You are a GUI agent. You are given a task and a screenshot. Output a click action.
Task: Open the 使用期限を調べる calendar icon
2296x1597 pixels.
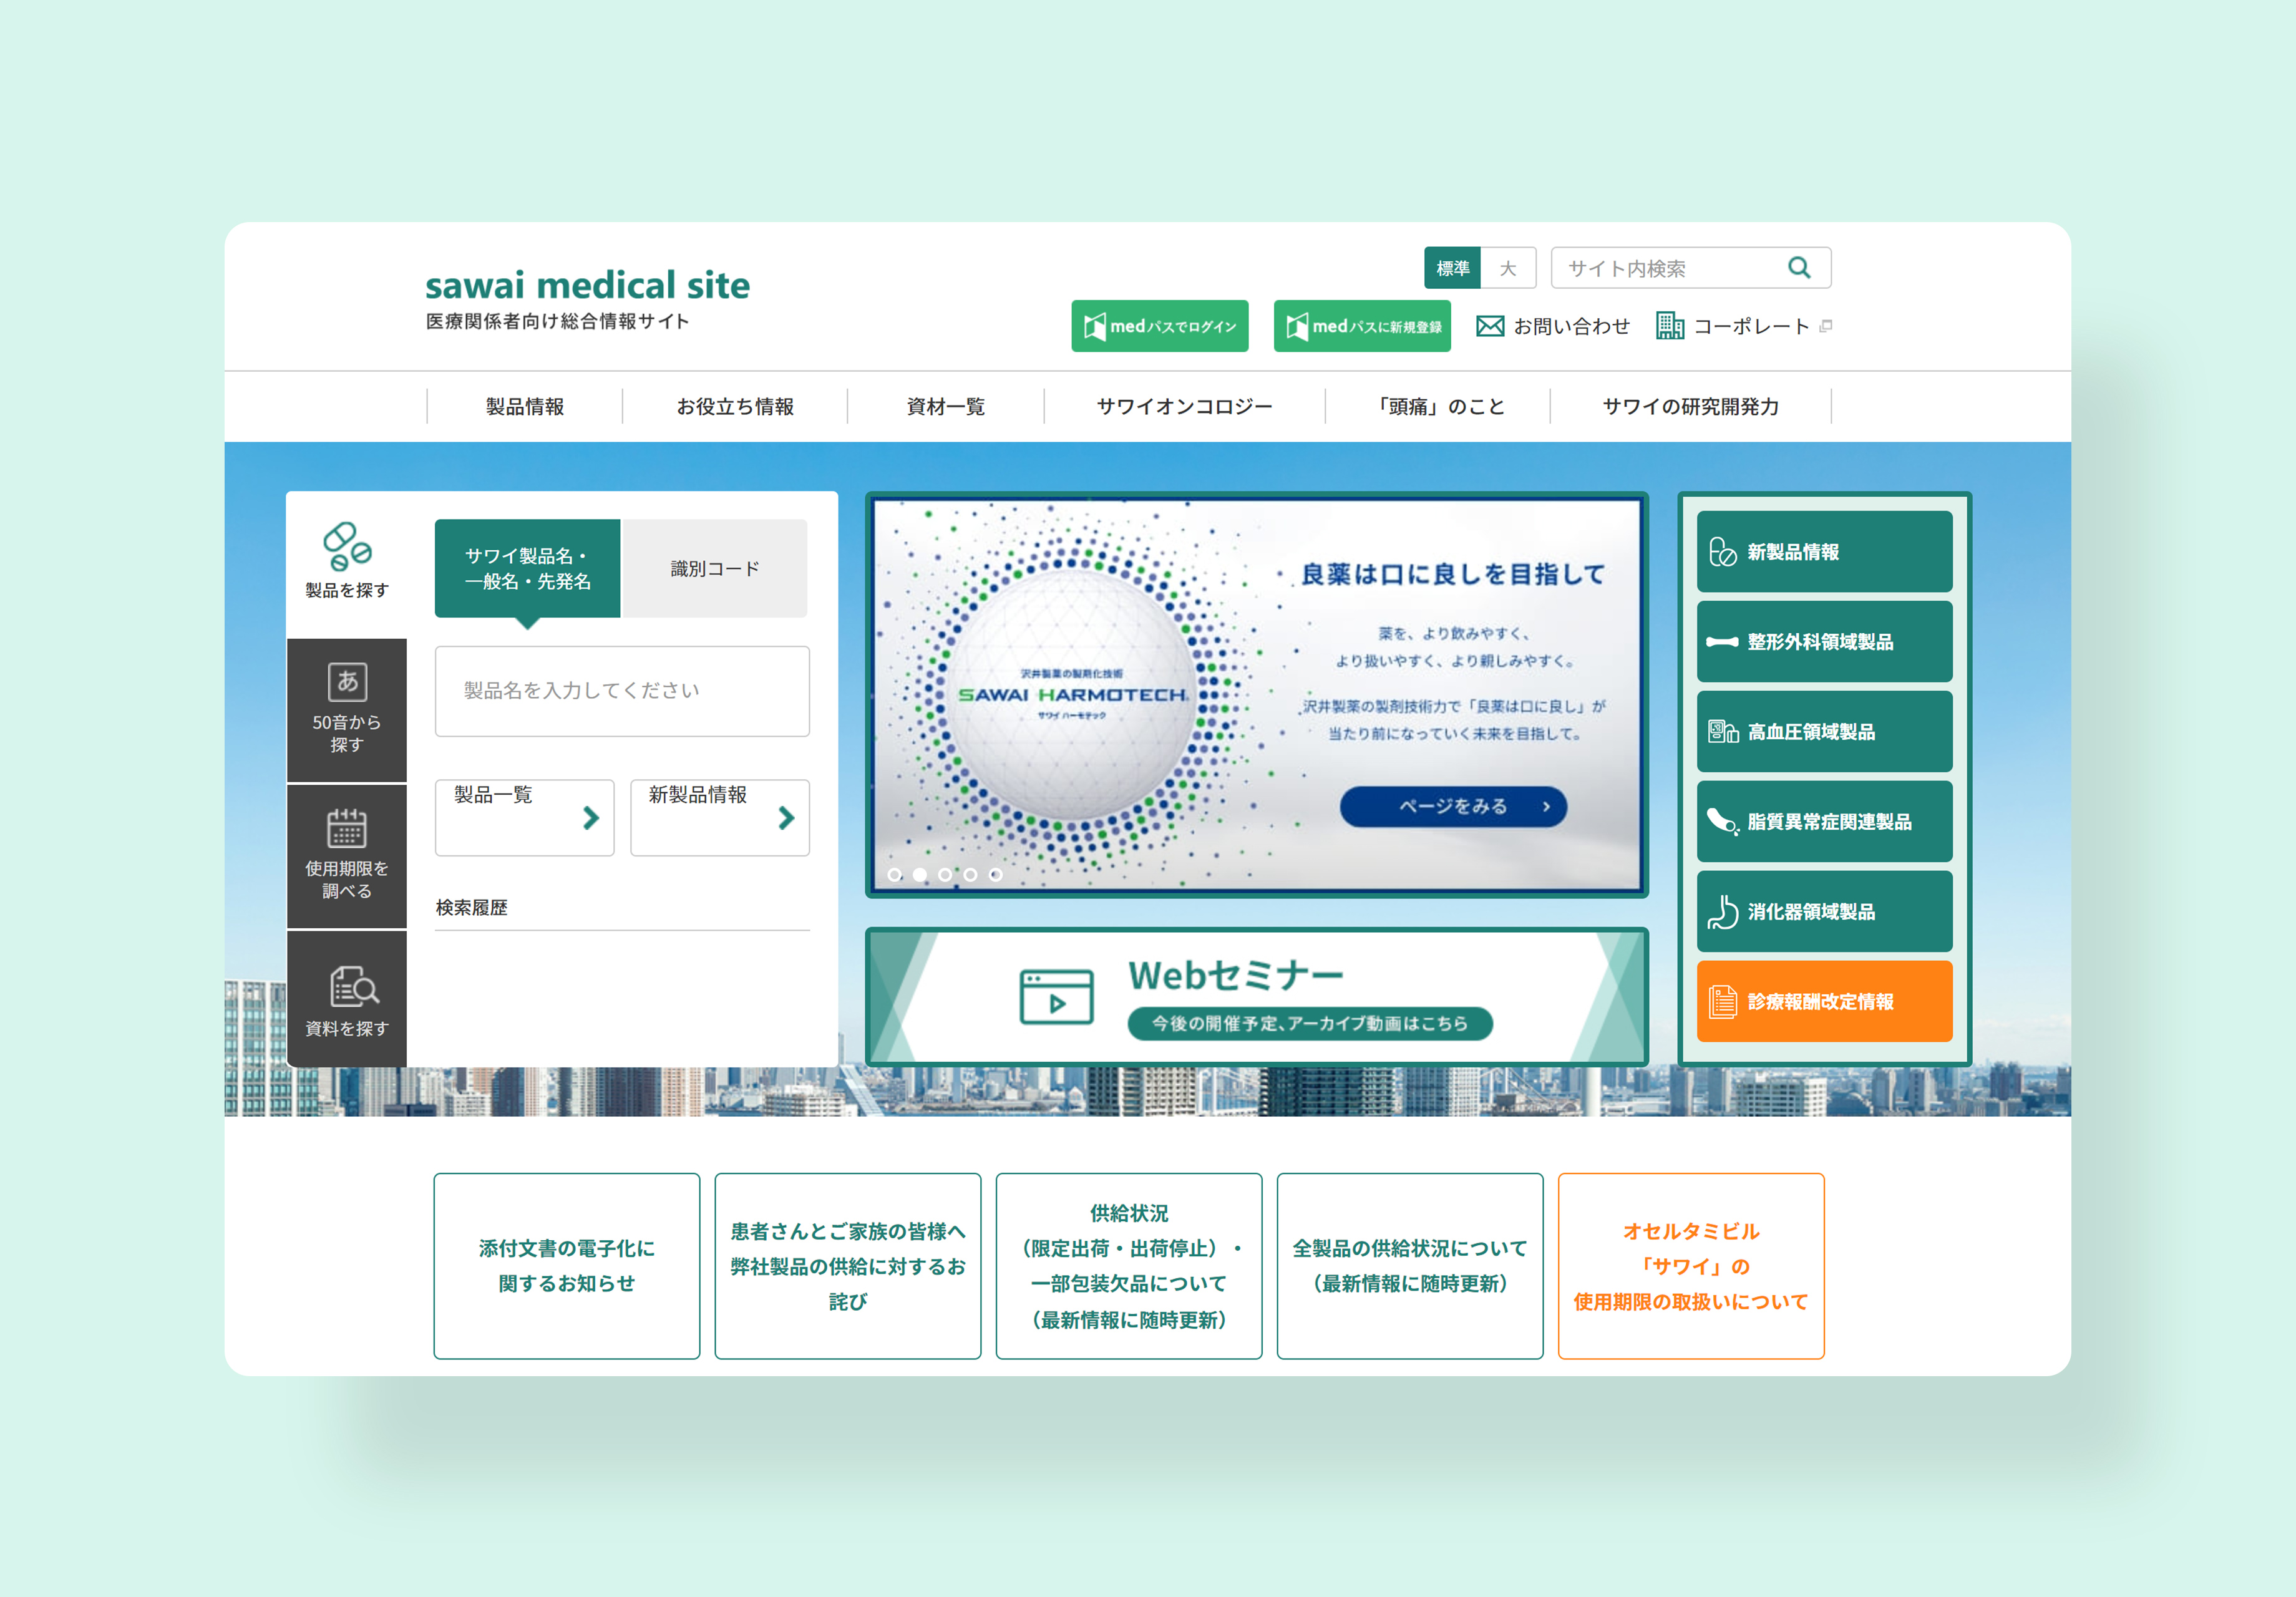point(347,829)
